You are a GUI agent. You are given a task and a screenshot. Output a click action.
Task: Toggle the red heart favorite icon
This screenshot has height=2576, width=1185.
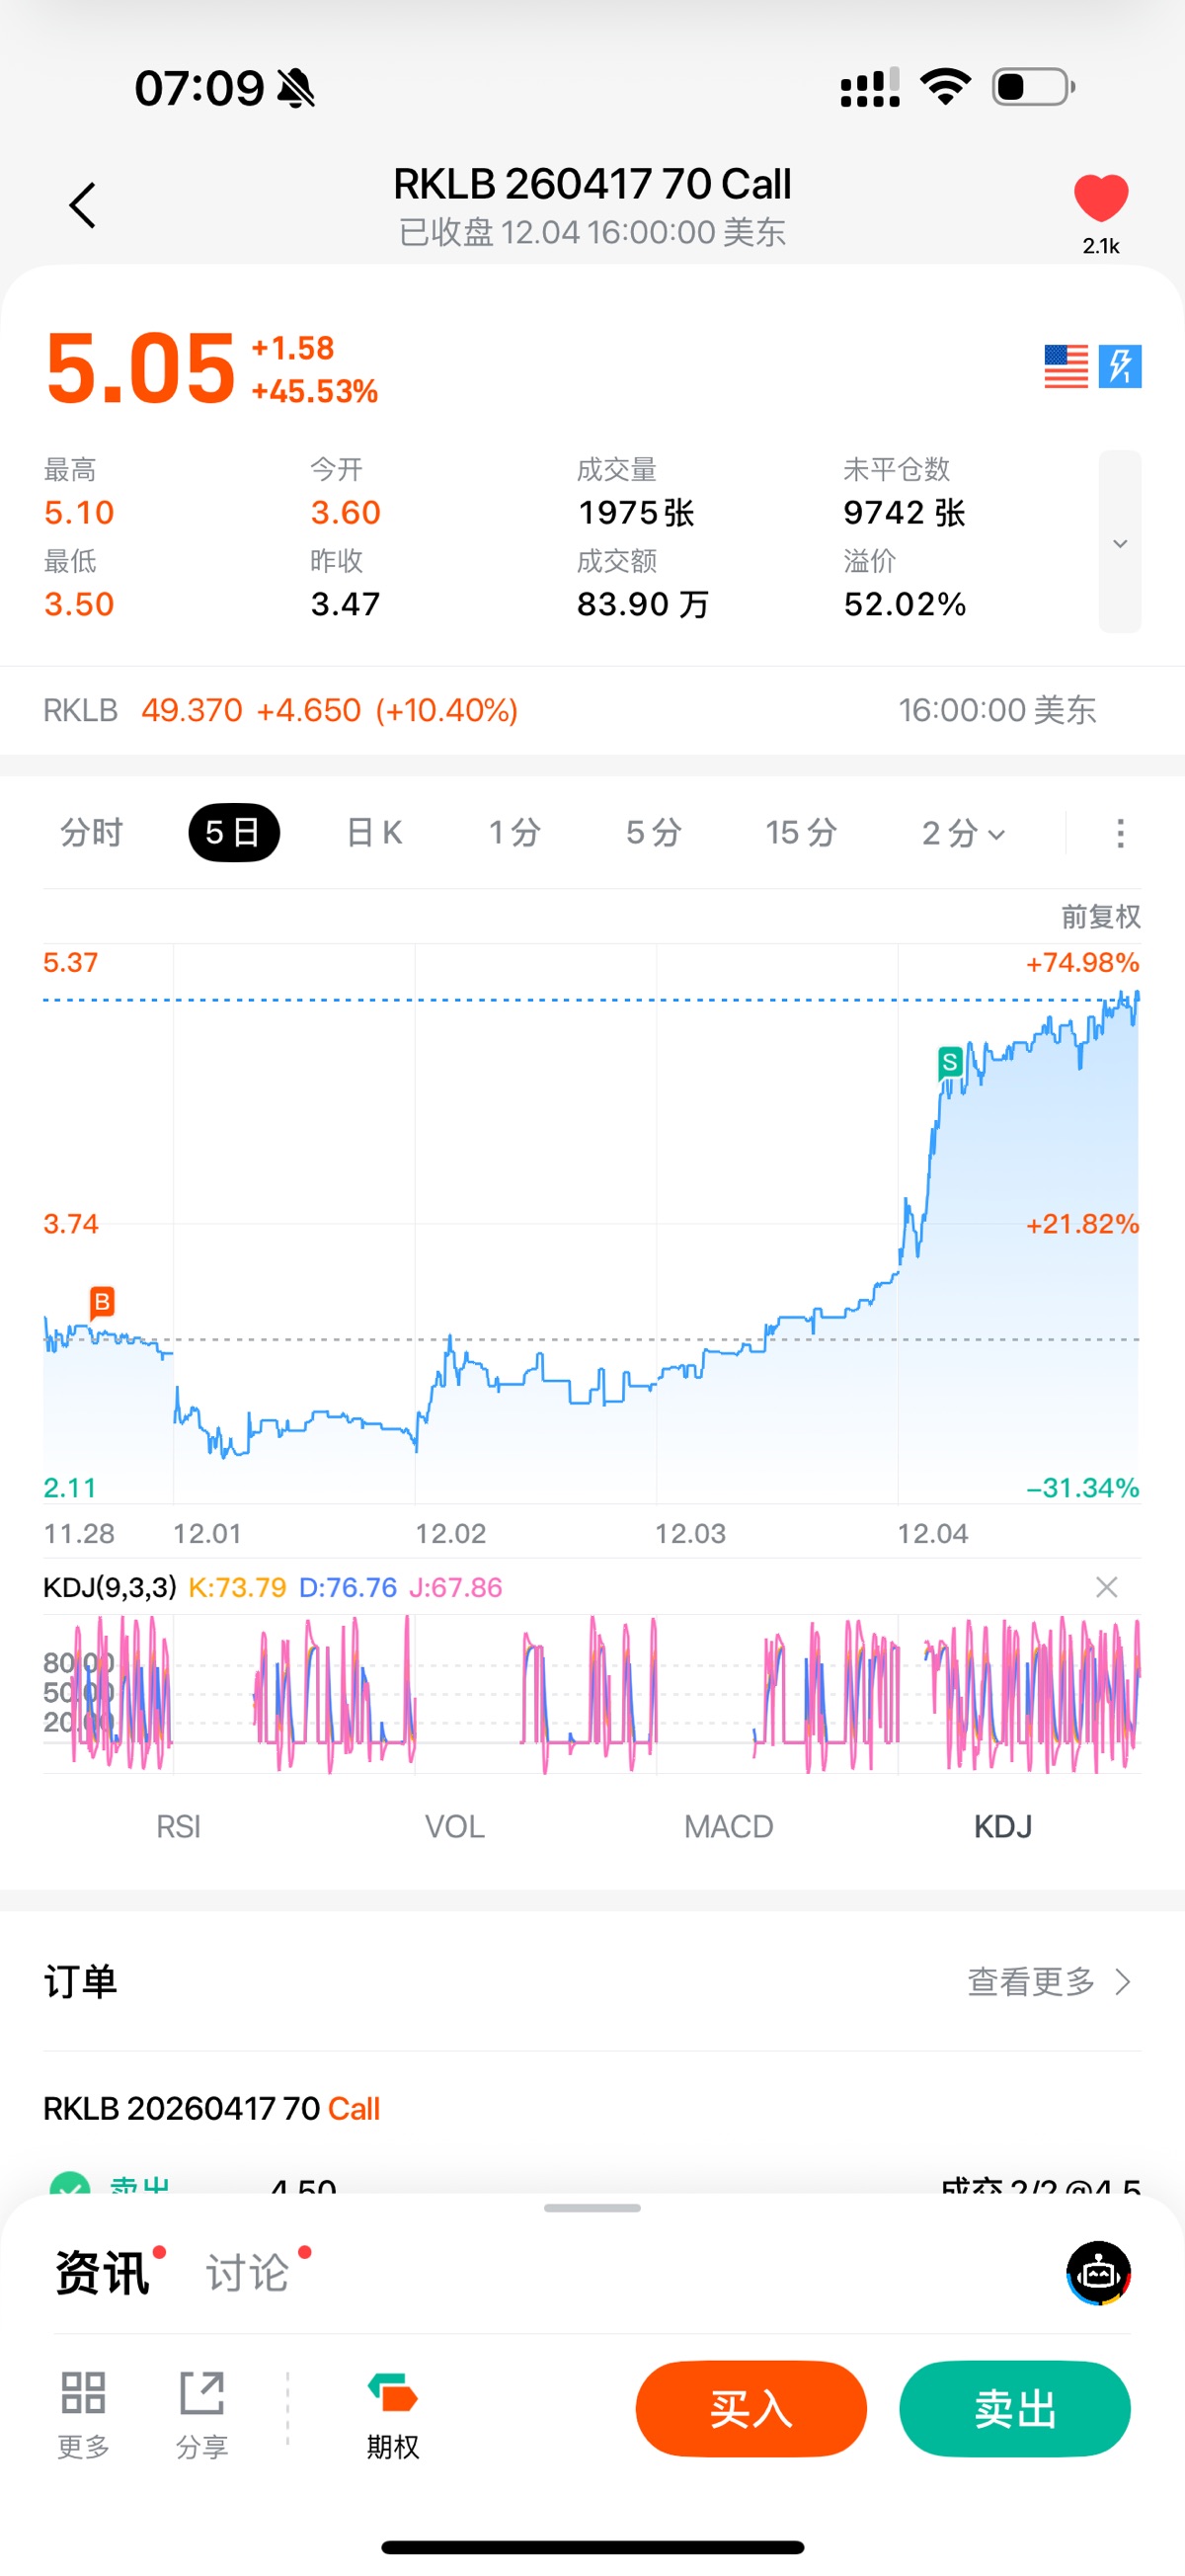point(1100,197)
